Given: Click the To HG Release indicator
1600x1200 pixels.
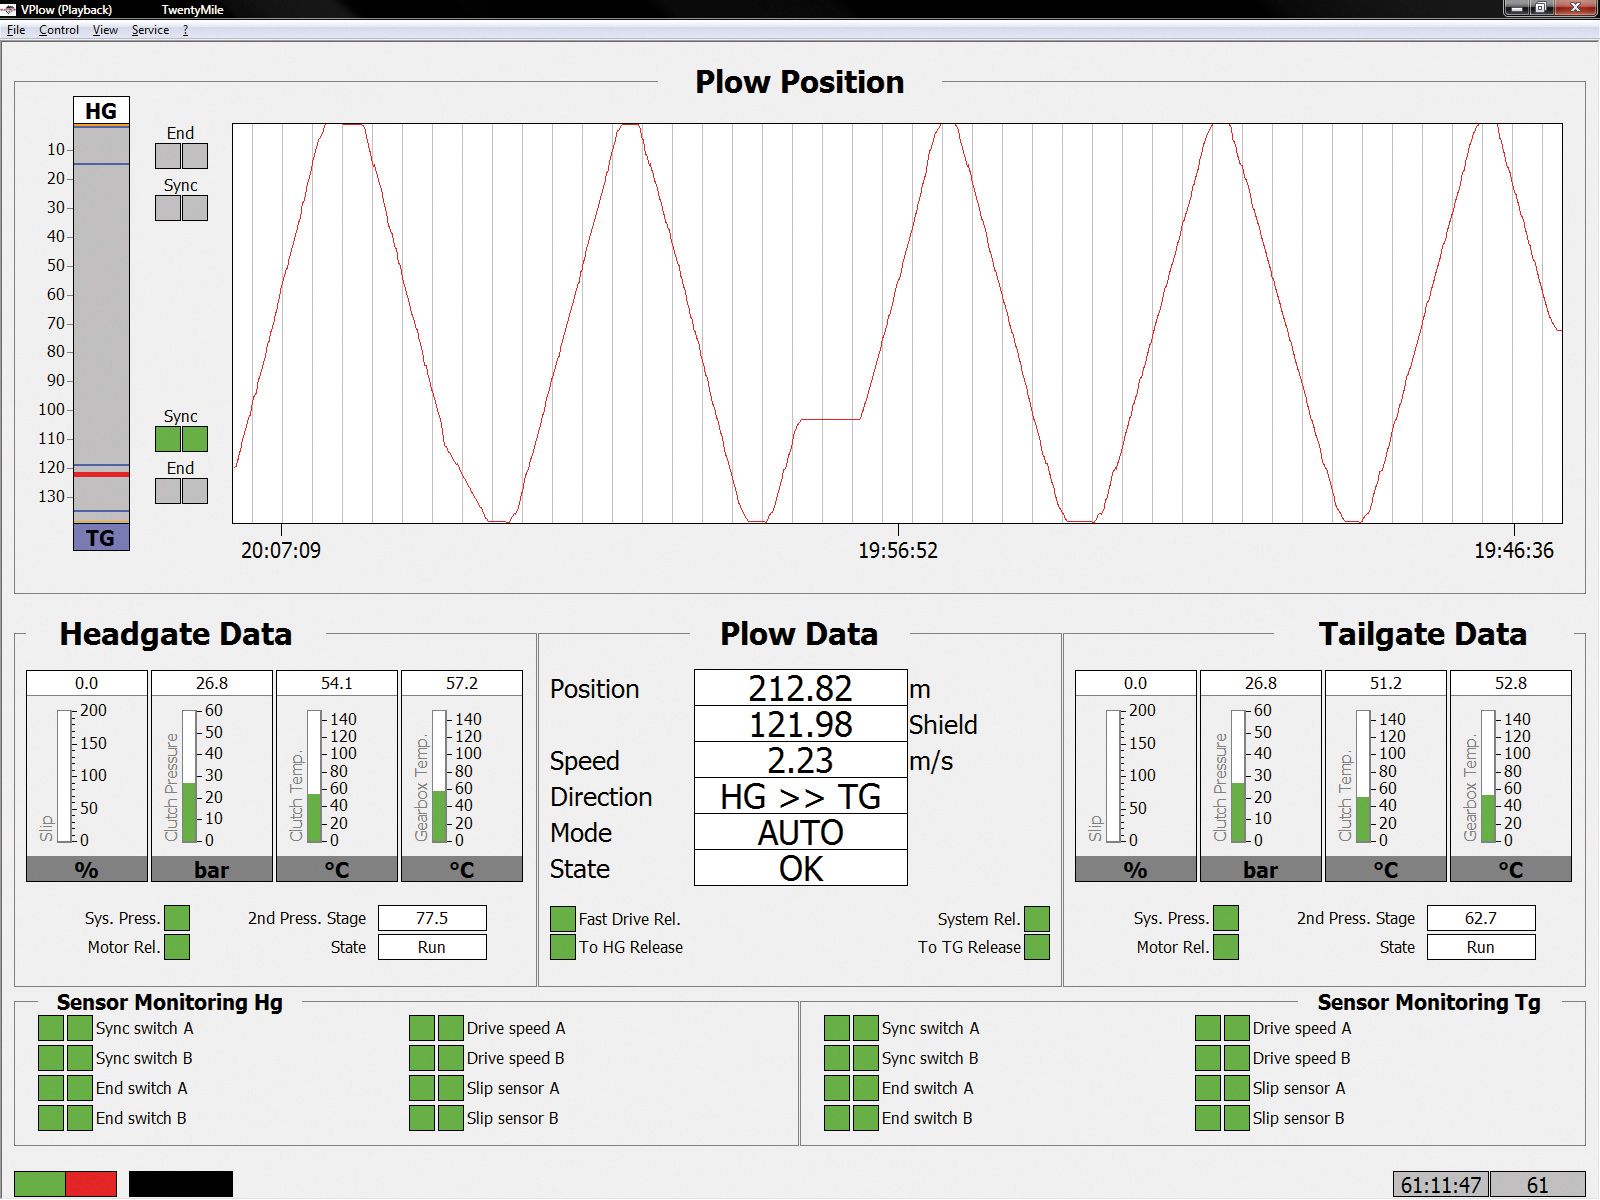Looking at the screenshot, I should point(563,947).
